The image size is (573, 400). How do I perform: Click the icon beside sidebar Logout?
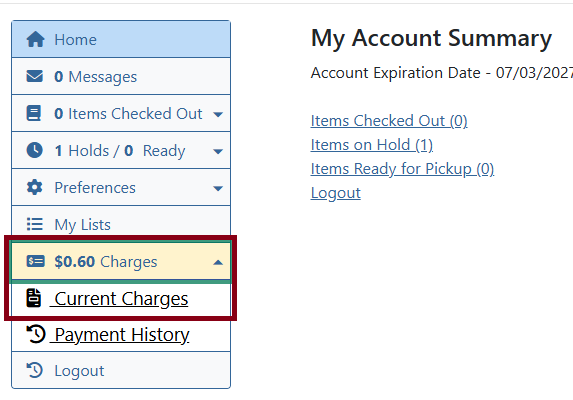pos(35,370)
